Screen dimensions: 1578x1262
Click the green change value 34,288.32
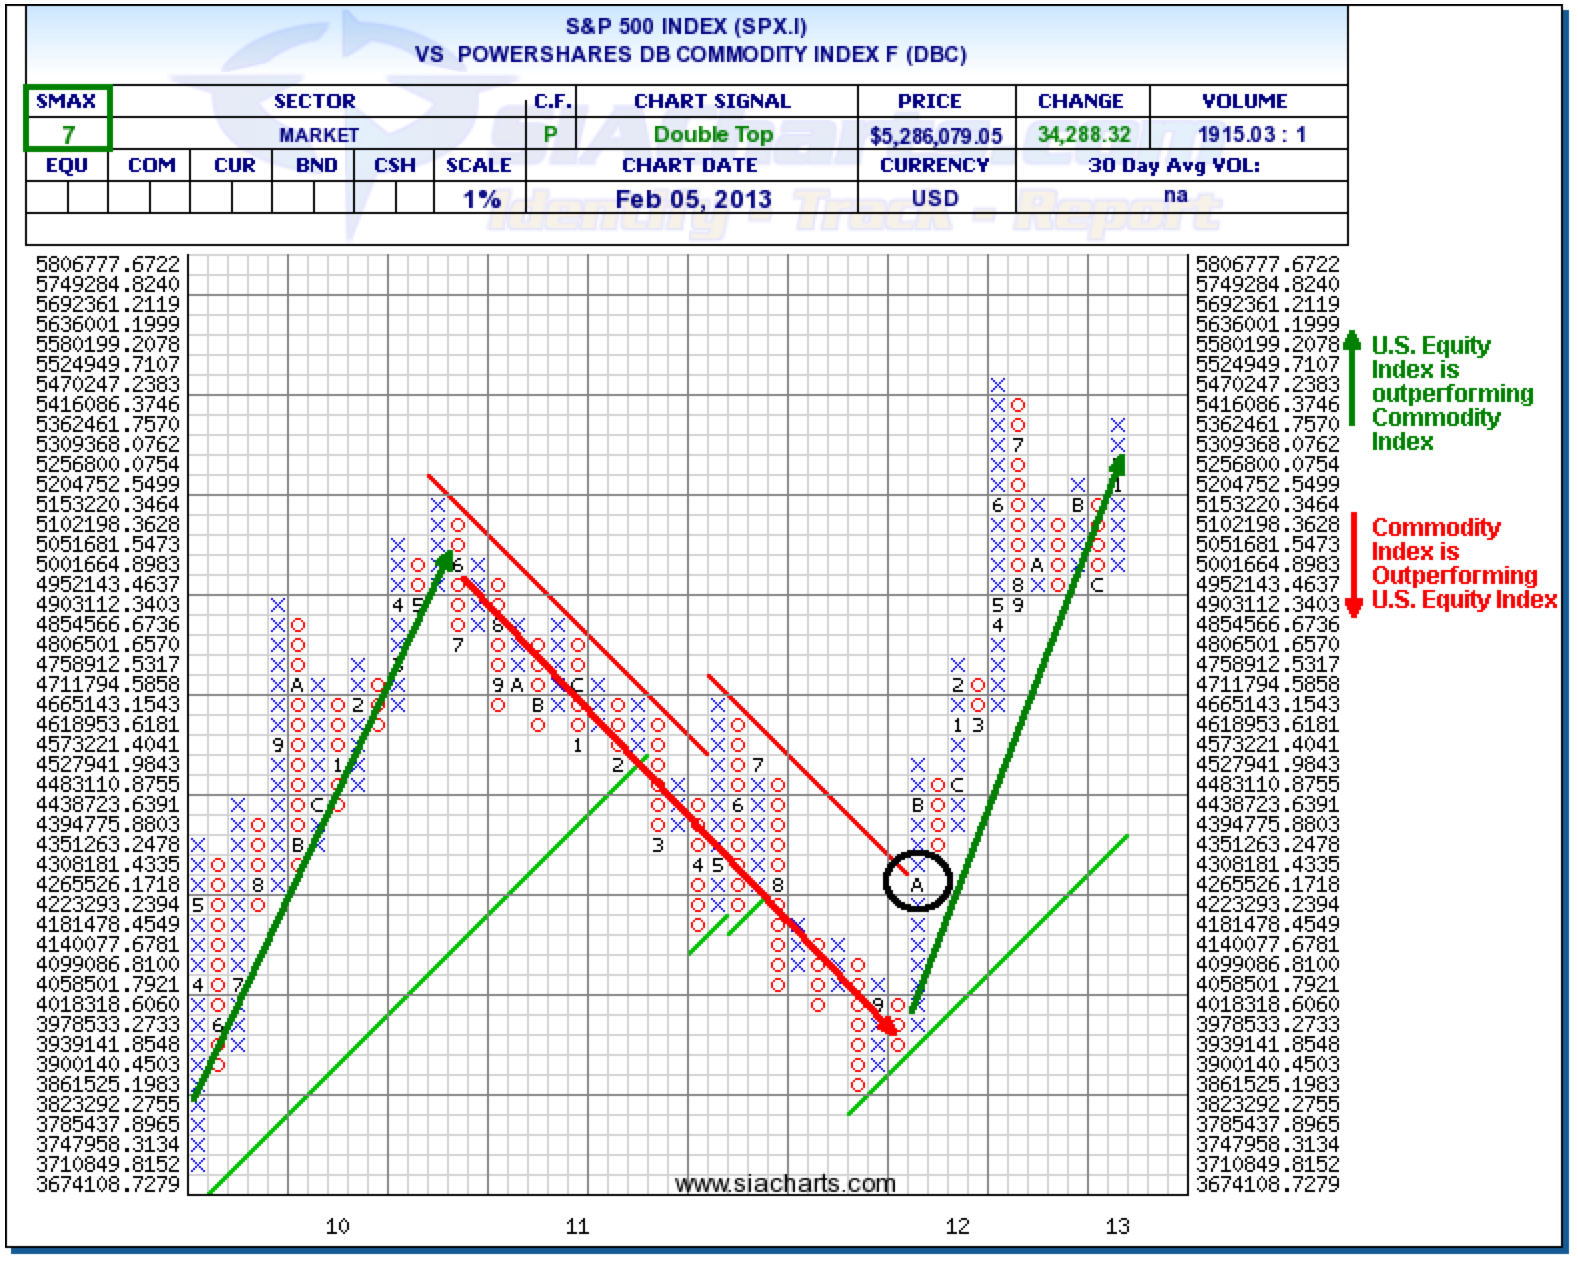point(1083,134)
